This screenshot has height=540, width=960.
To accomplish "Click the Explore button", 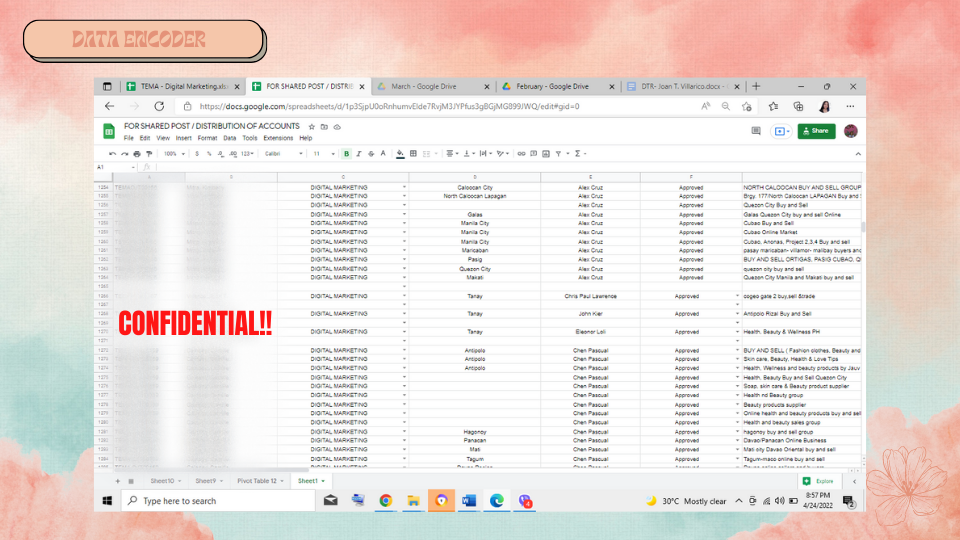I will click(819, 481).
